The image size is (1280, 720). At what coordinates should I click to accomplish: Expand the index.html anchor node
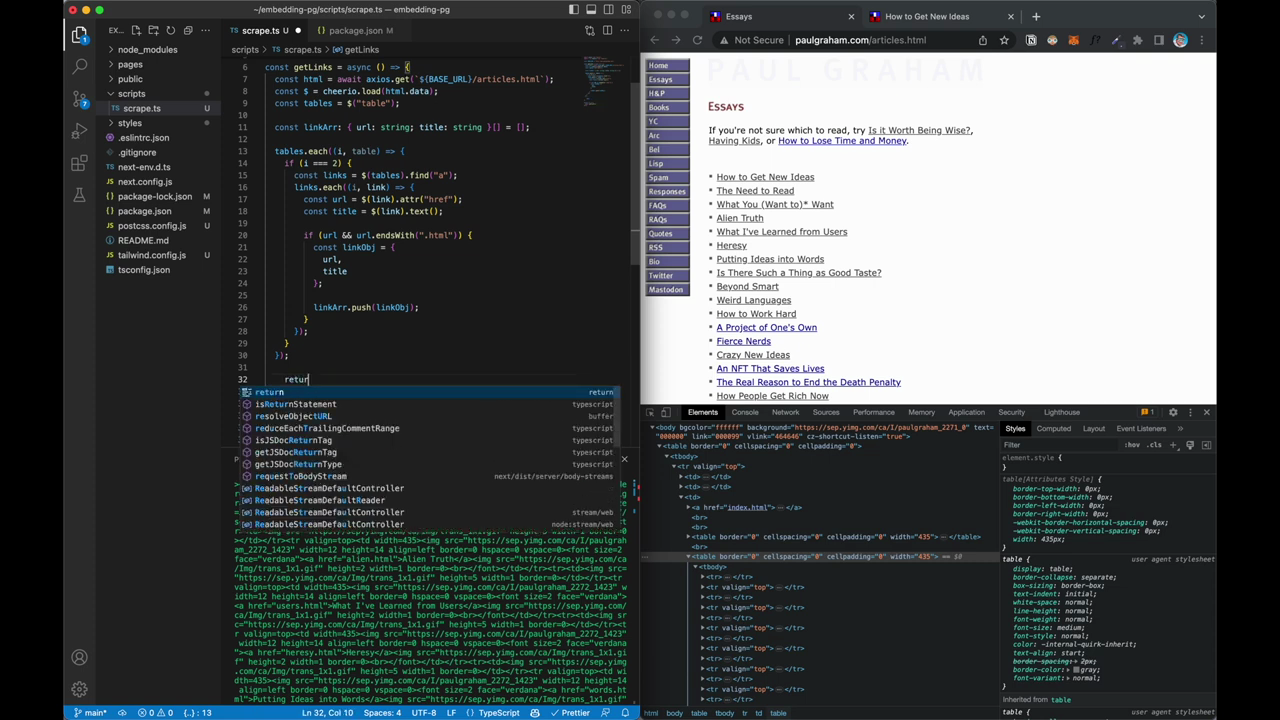689,507
